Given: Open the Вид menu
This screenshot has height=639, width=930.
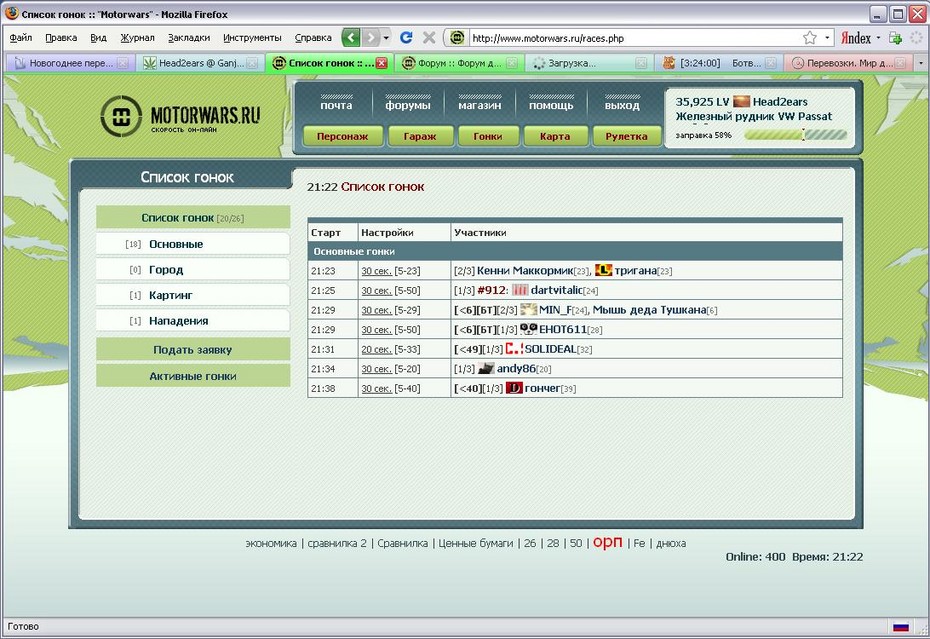Looking at the screenshot, I should 98,38.
